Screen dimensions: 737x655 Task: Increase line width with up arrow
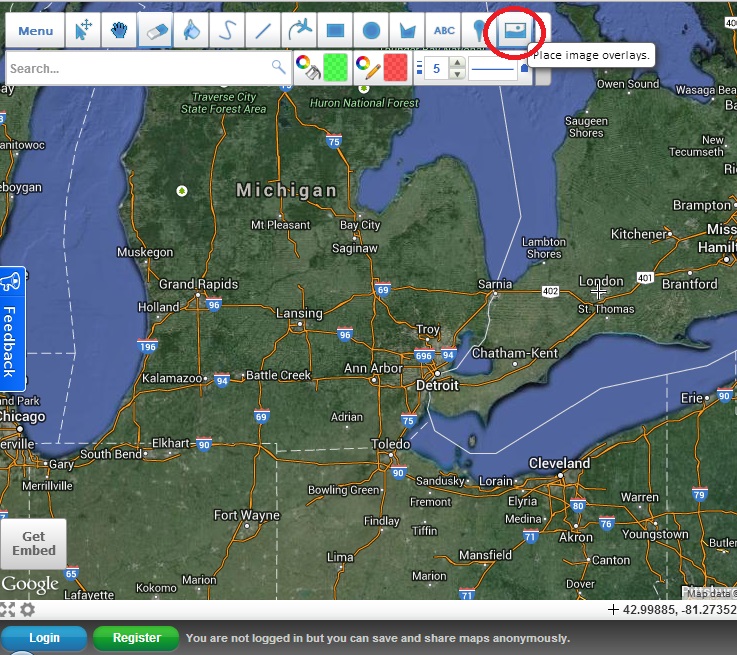(457, 63)
